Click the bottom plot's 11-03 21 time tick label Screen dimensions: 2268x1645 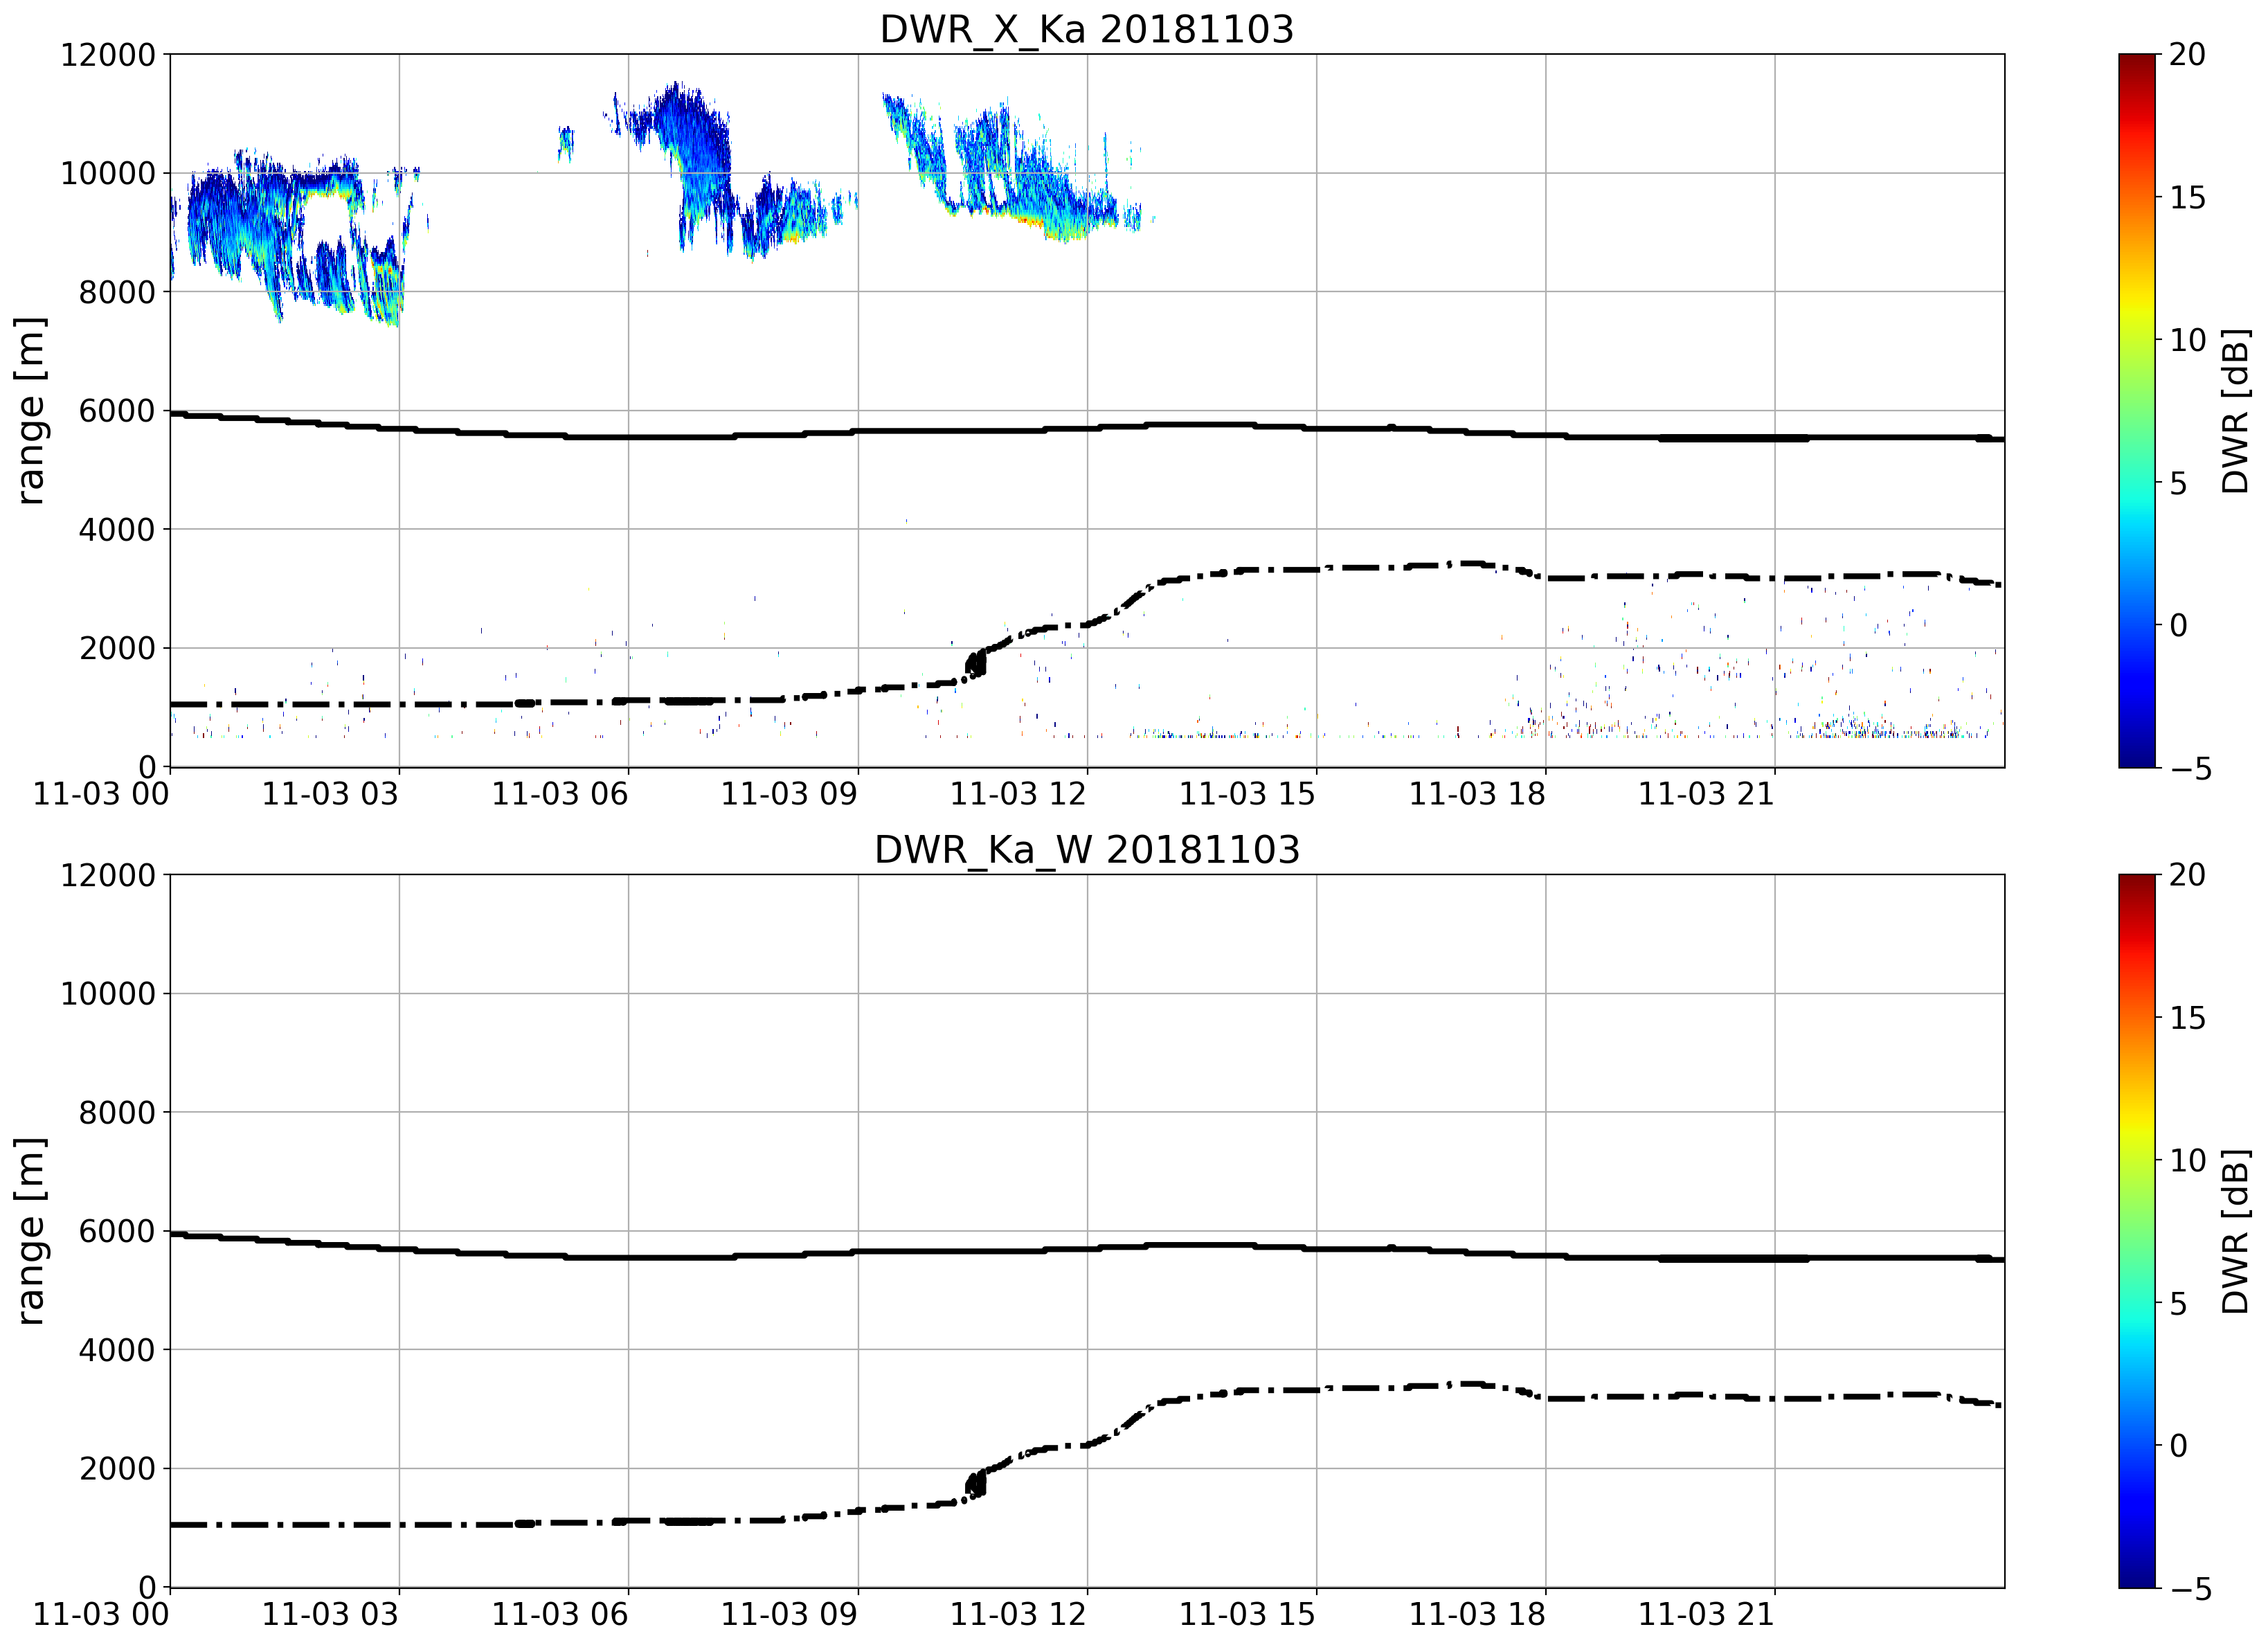point(1706,1614)
